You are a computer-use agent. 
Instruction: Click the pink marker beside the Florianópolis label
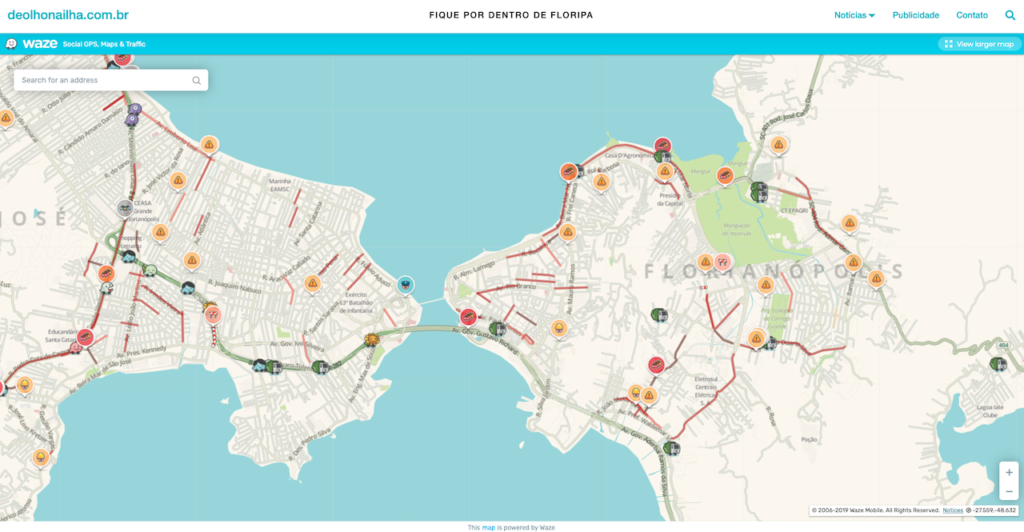pyautogui.click(x=721, y=263)
